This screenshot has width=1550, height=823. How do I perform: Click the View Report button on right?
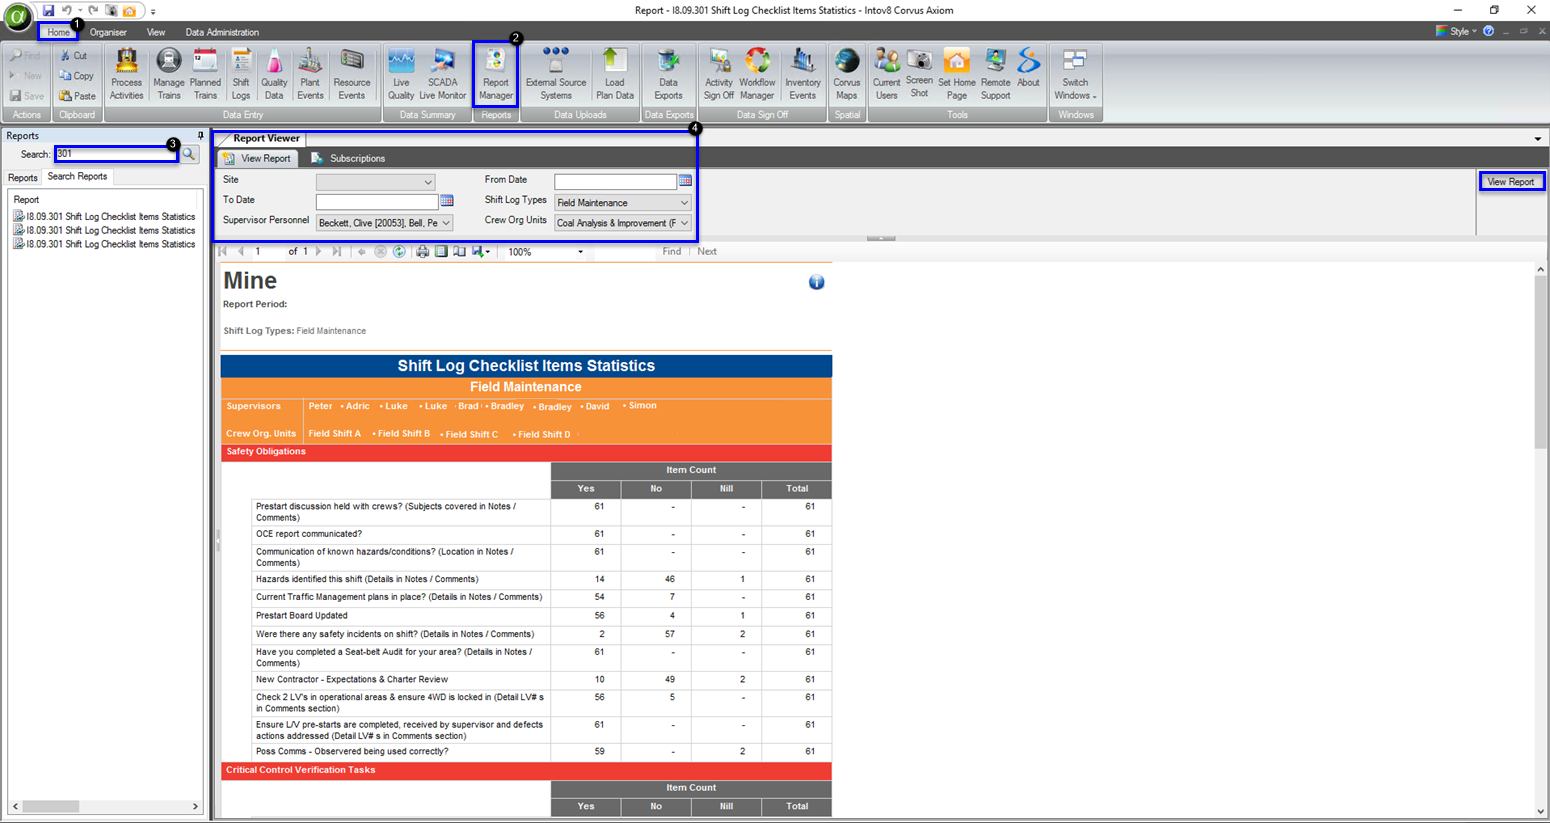pos(1511,181)
